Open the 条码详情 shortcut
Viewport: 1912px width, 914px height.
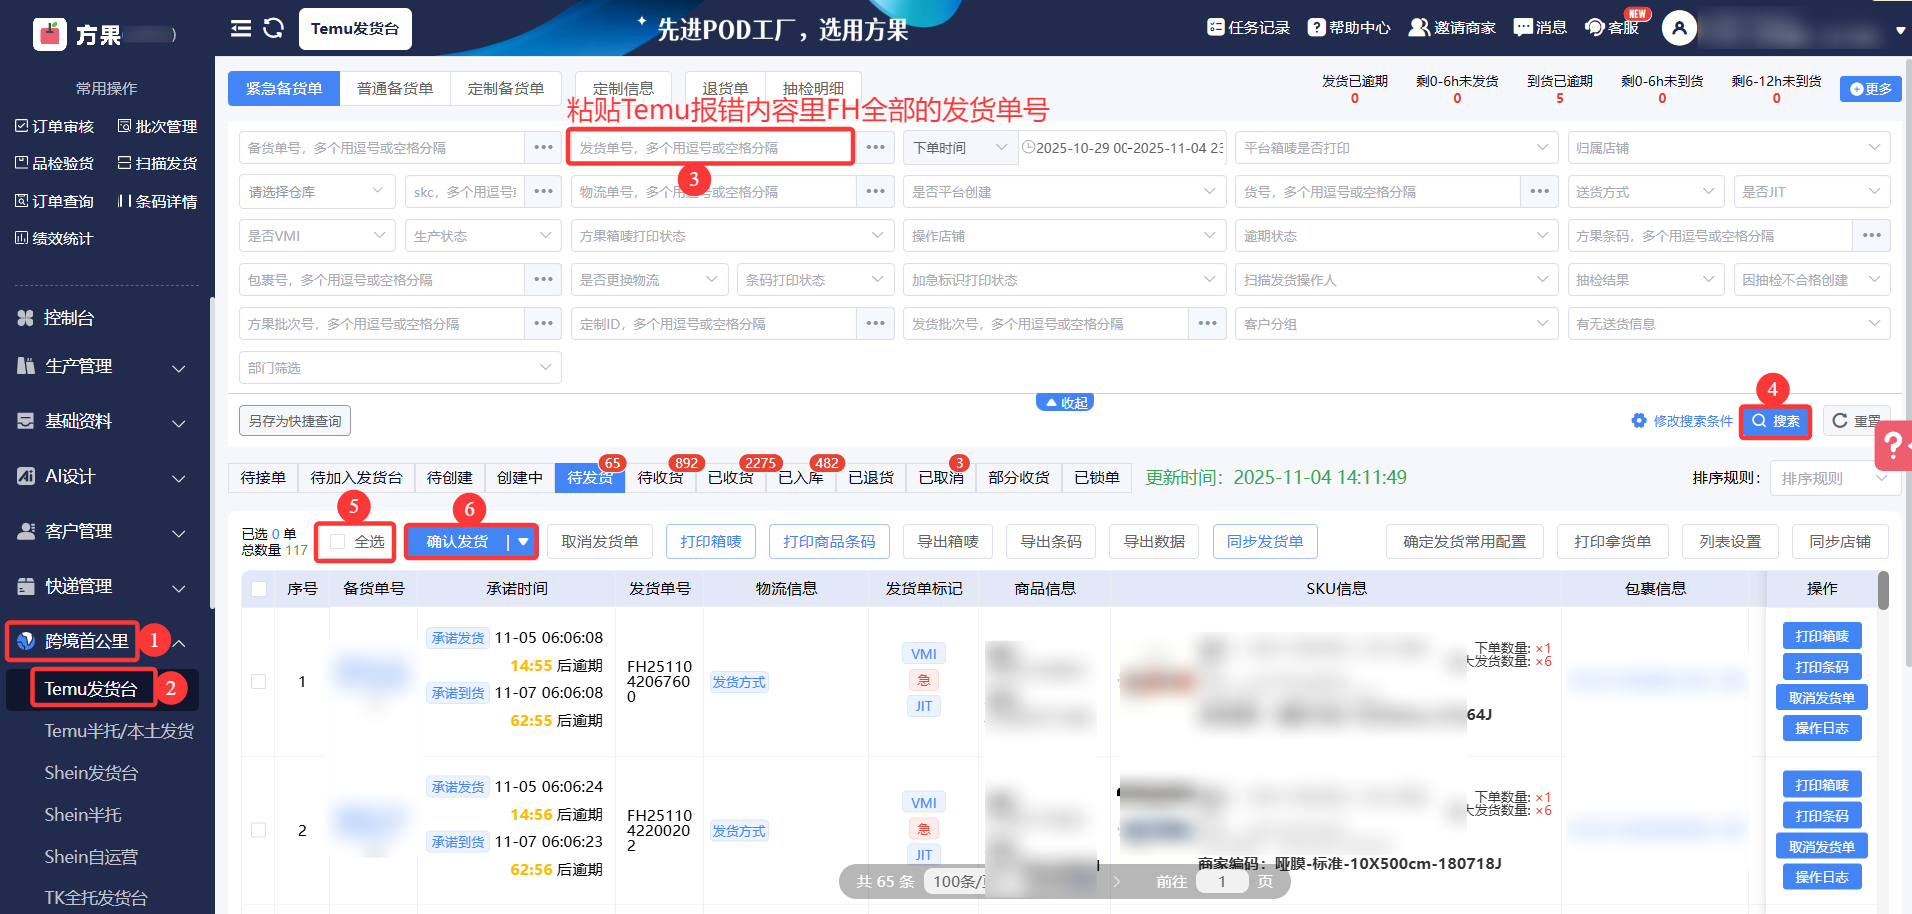click(x=157, y=201)
